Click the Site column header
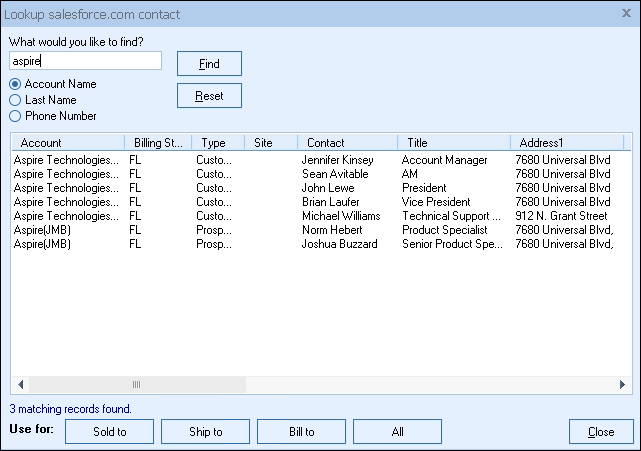The image size is (641, 451). pos(271,143)
